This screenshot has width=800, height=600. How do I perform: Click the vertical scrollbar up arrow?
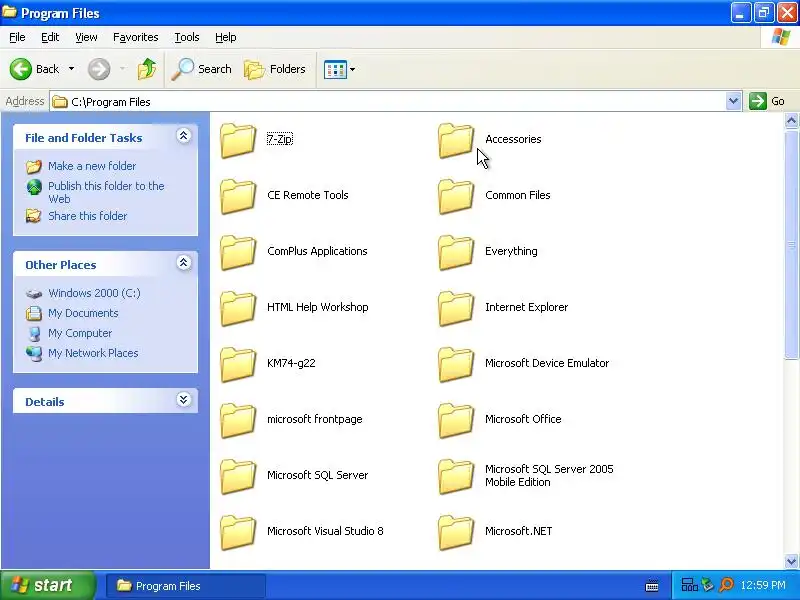point(791,121)
